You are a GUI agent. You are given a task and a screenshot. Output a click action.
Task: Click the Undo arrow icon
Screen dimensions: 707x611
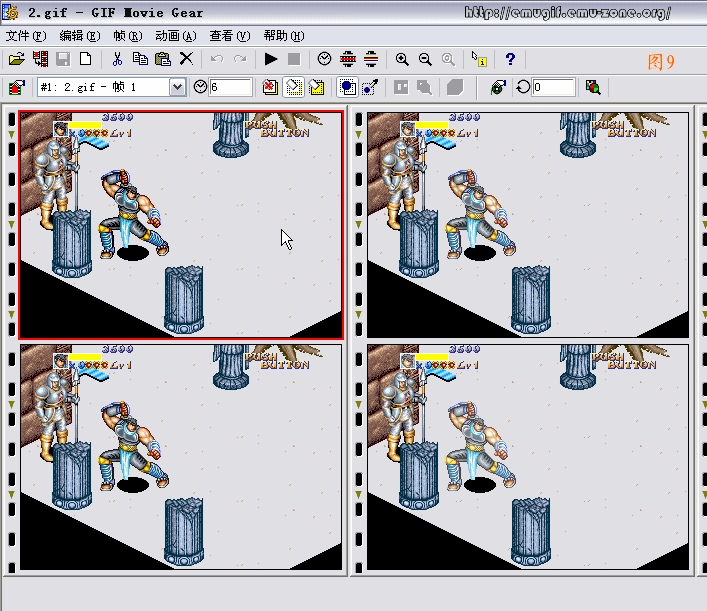point(217,59)
